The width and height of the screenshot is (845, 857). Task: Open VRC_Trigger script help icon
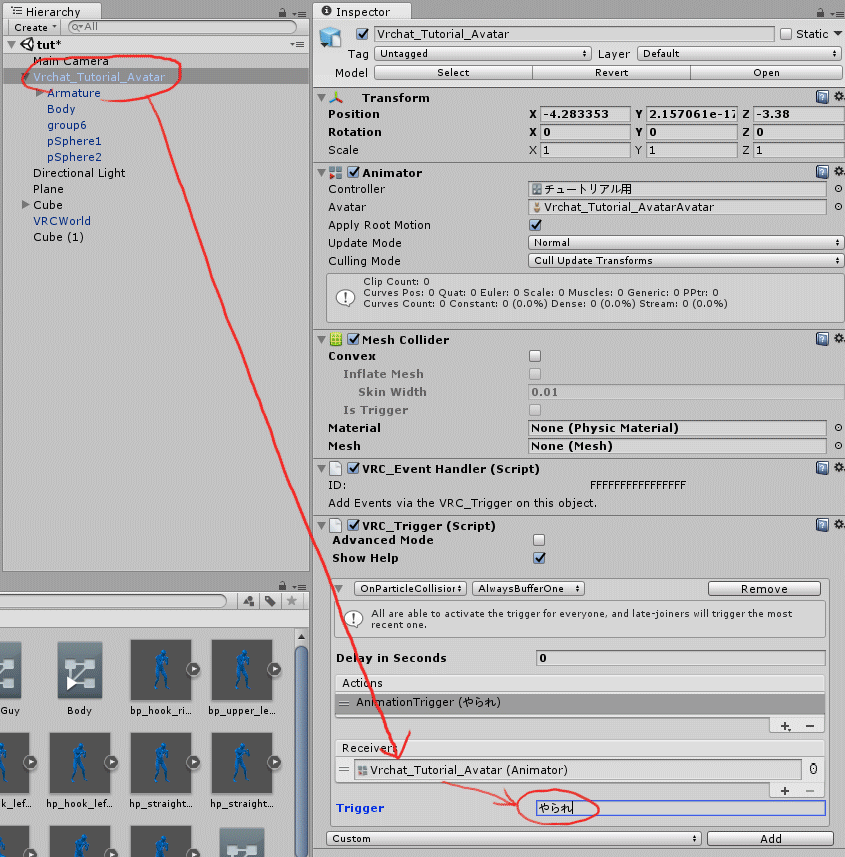tap(822, 525)
